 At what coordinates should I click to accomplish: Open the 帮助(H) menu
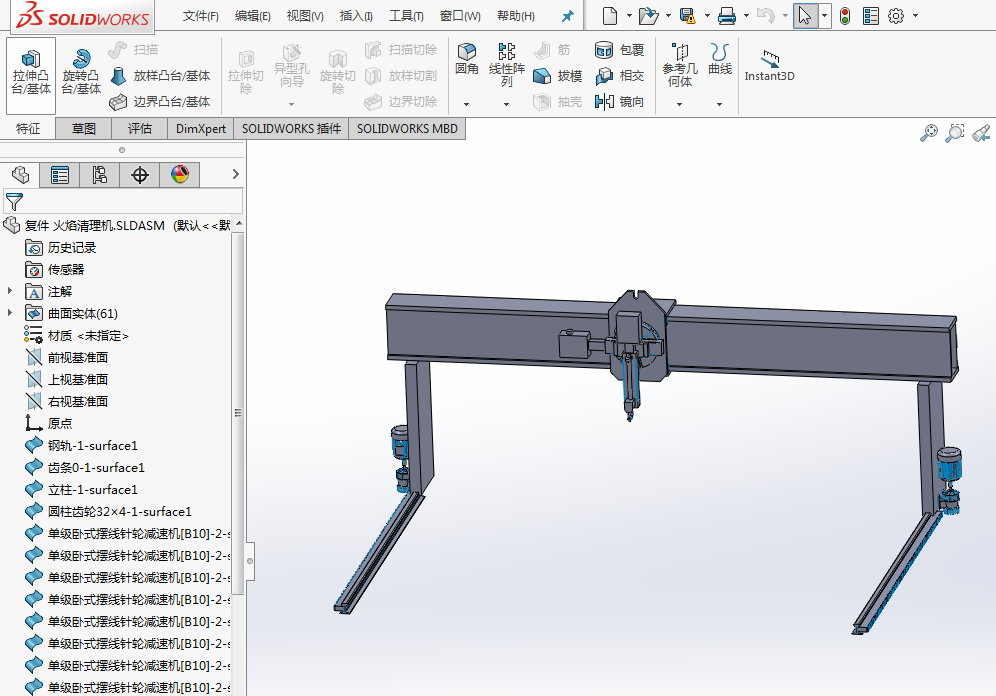pos(515,17)
